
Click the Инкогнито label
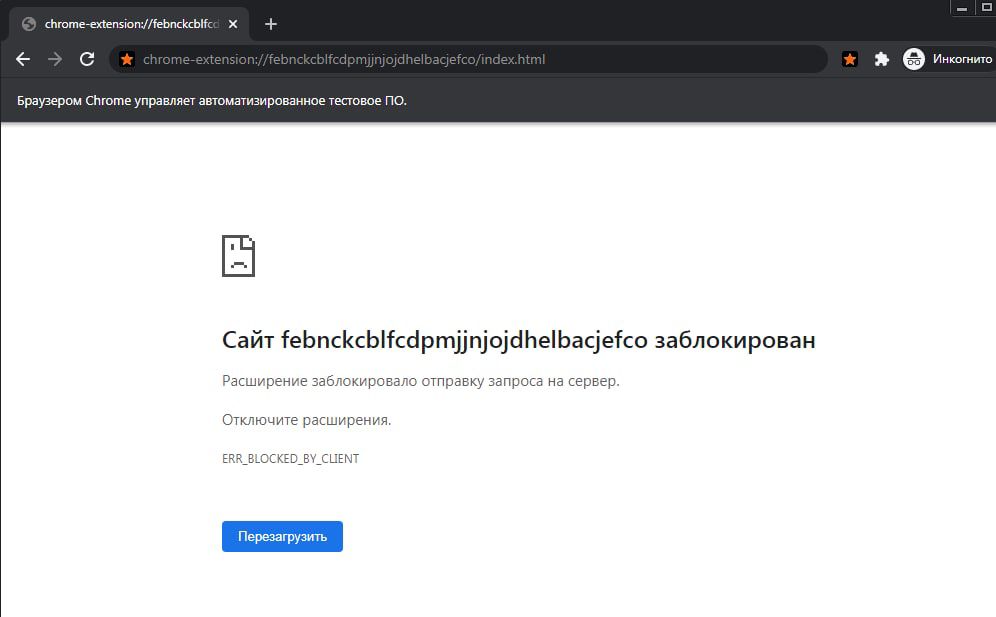pos(962,59)
